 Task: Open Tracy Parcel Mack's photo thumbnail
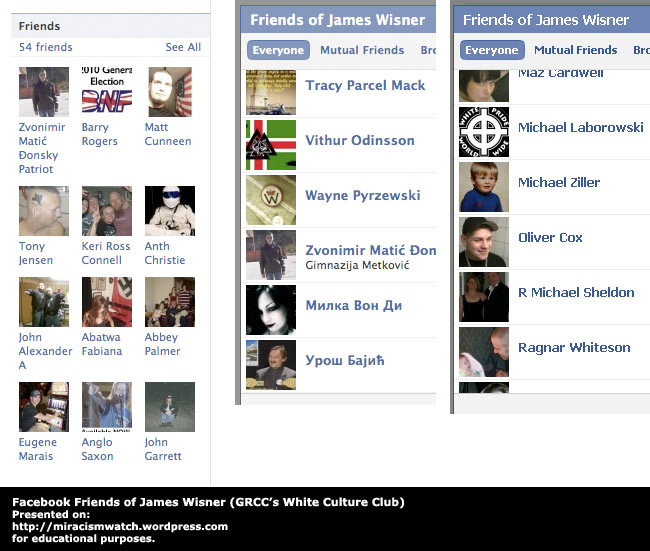(x=271, y=92)
